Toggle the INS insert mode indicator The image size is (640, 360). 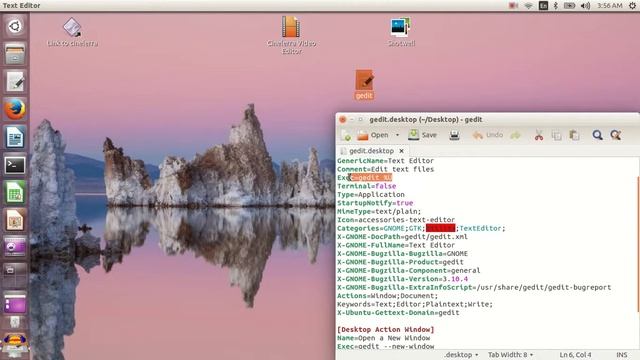click(x=622, y=355)
